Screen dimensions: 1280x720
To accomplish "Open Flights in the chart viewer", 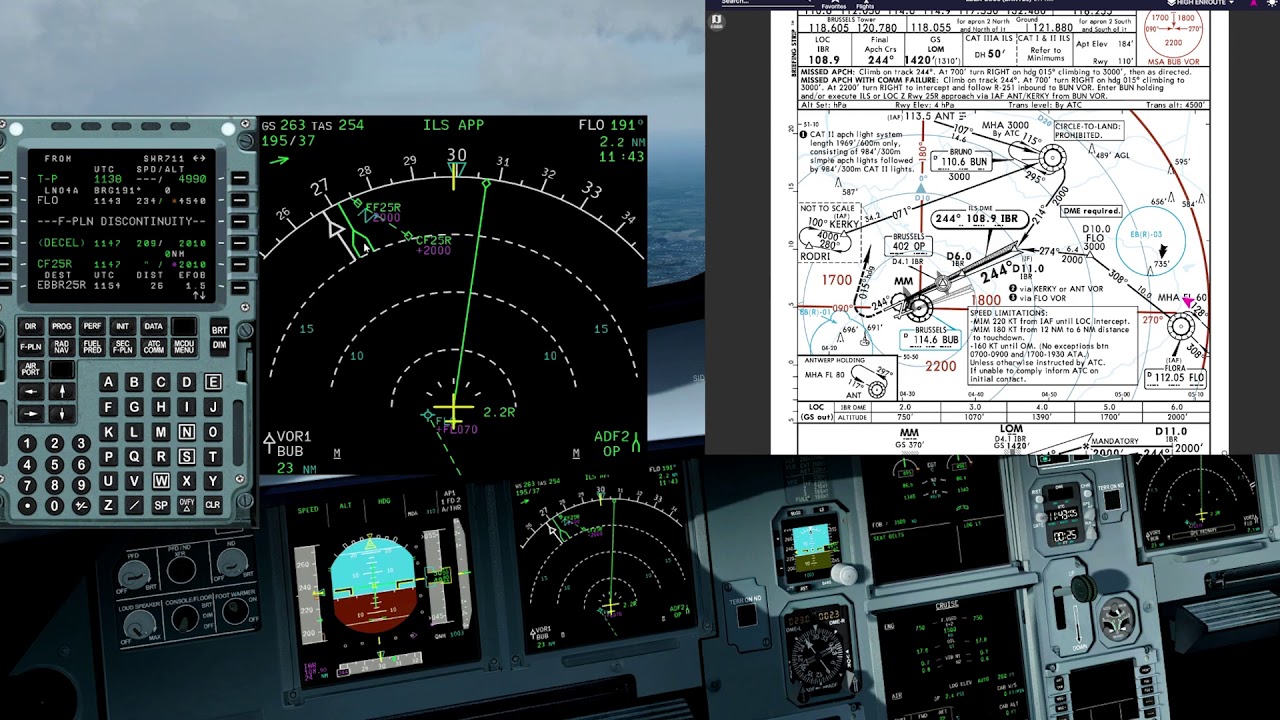I will pyautogui.click(x=865, y=4).
